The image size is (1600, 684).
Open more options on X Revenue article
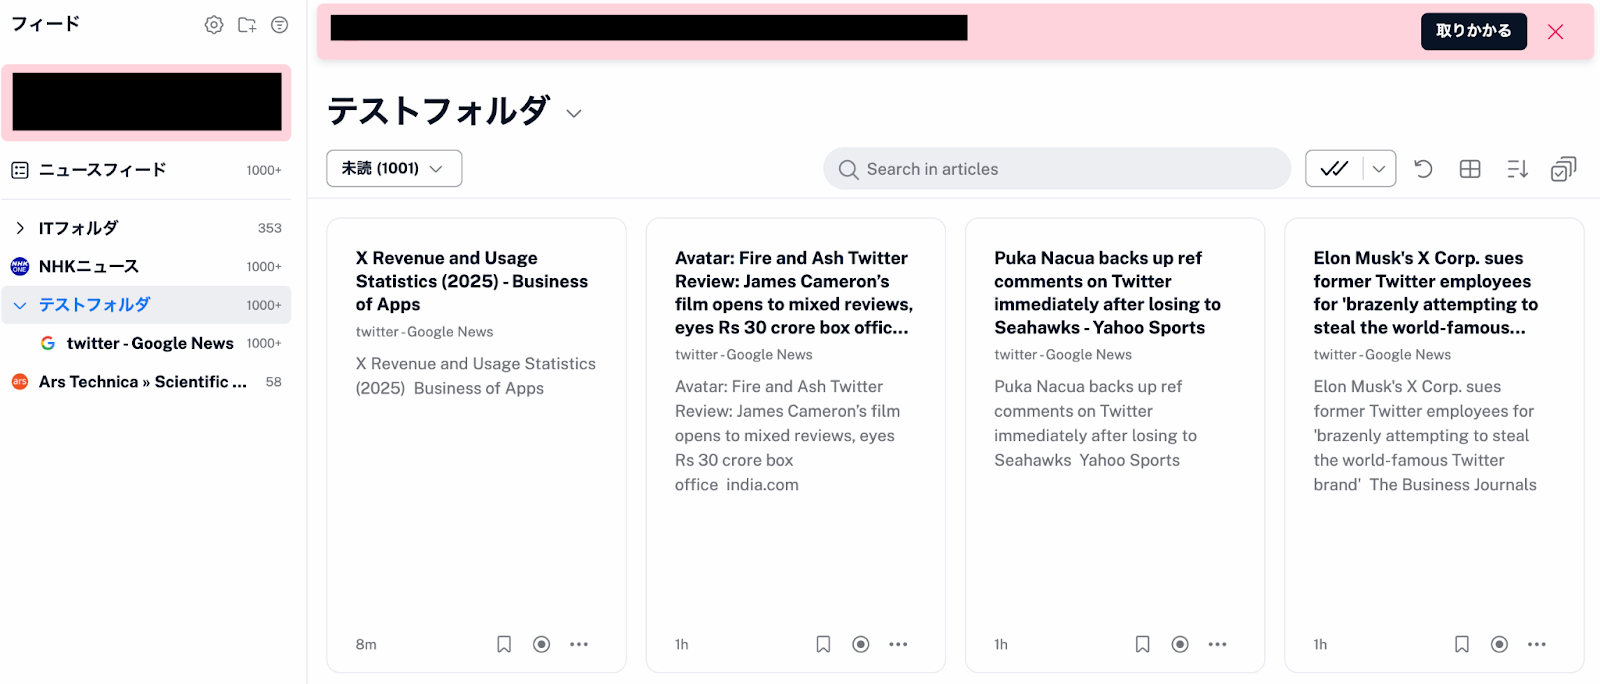point(579,644)
